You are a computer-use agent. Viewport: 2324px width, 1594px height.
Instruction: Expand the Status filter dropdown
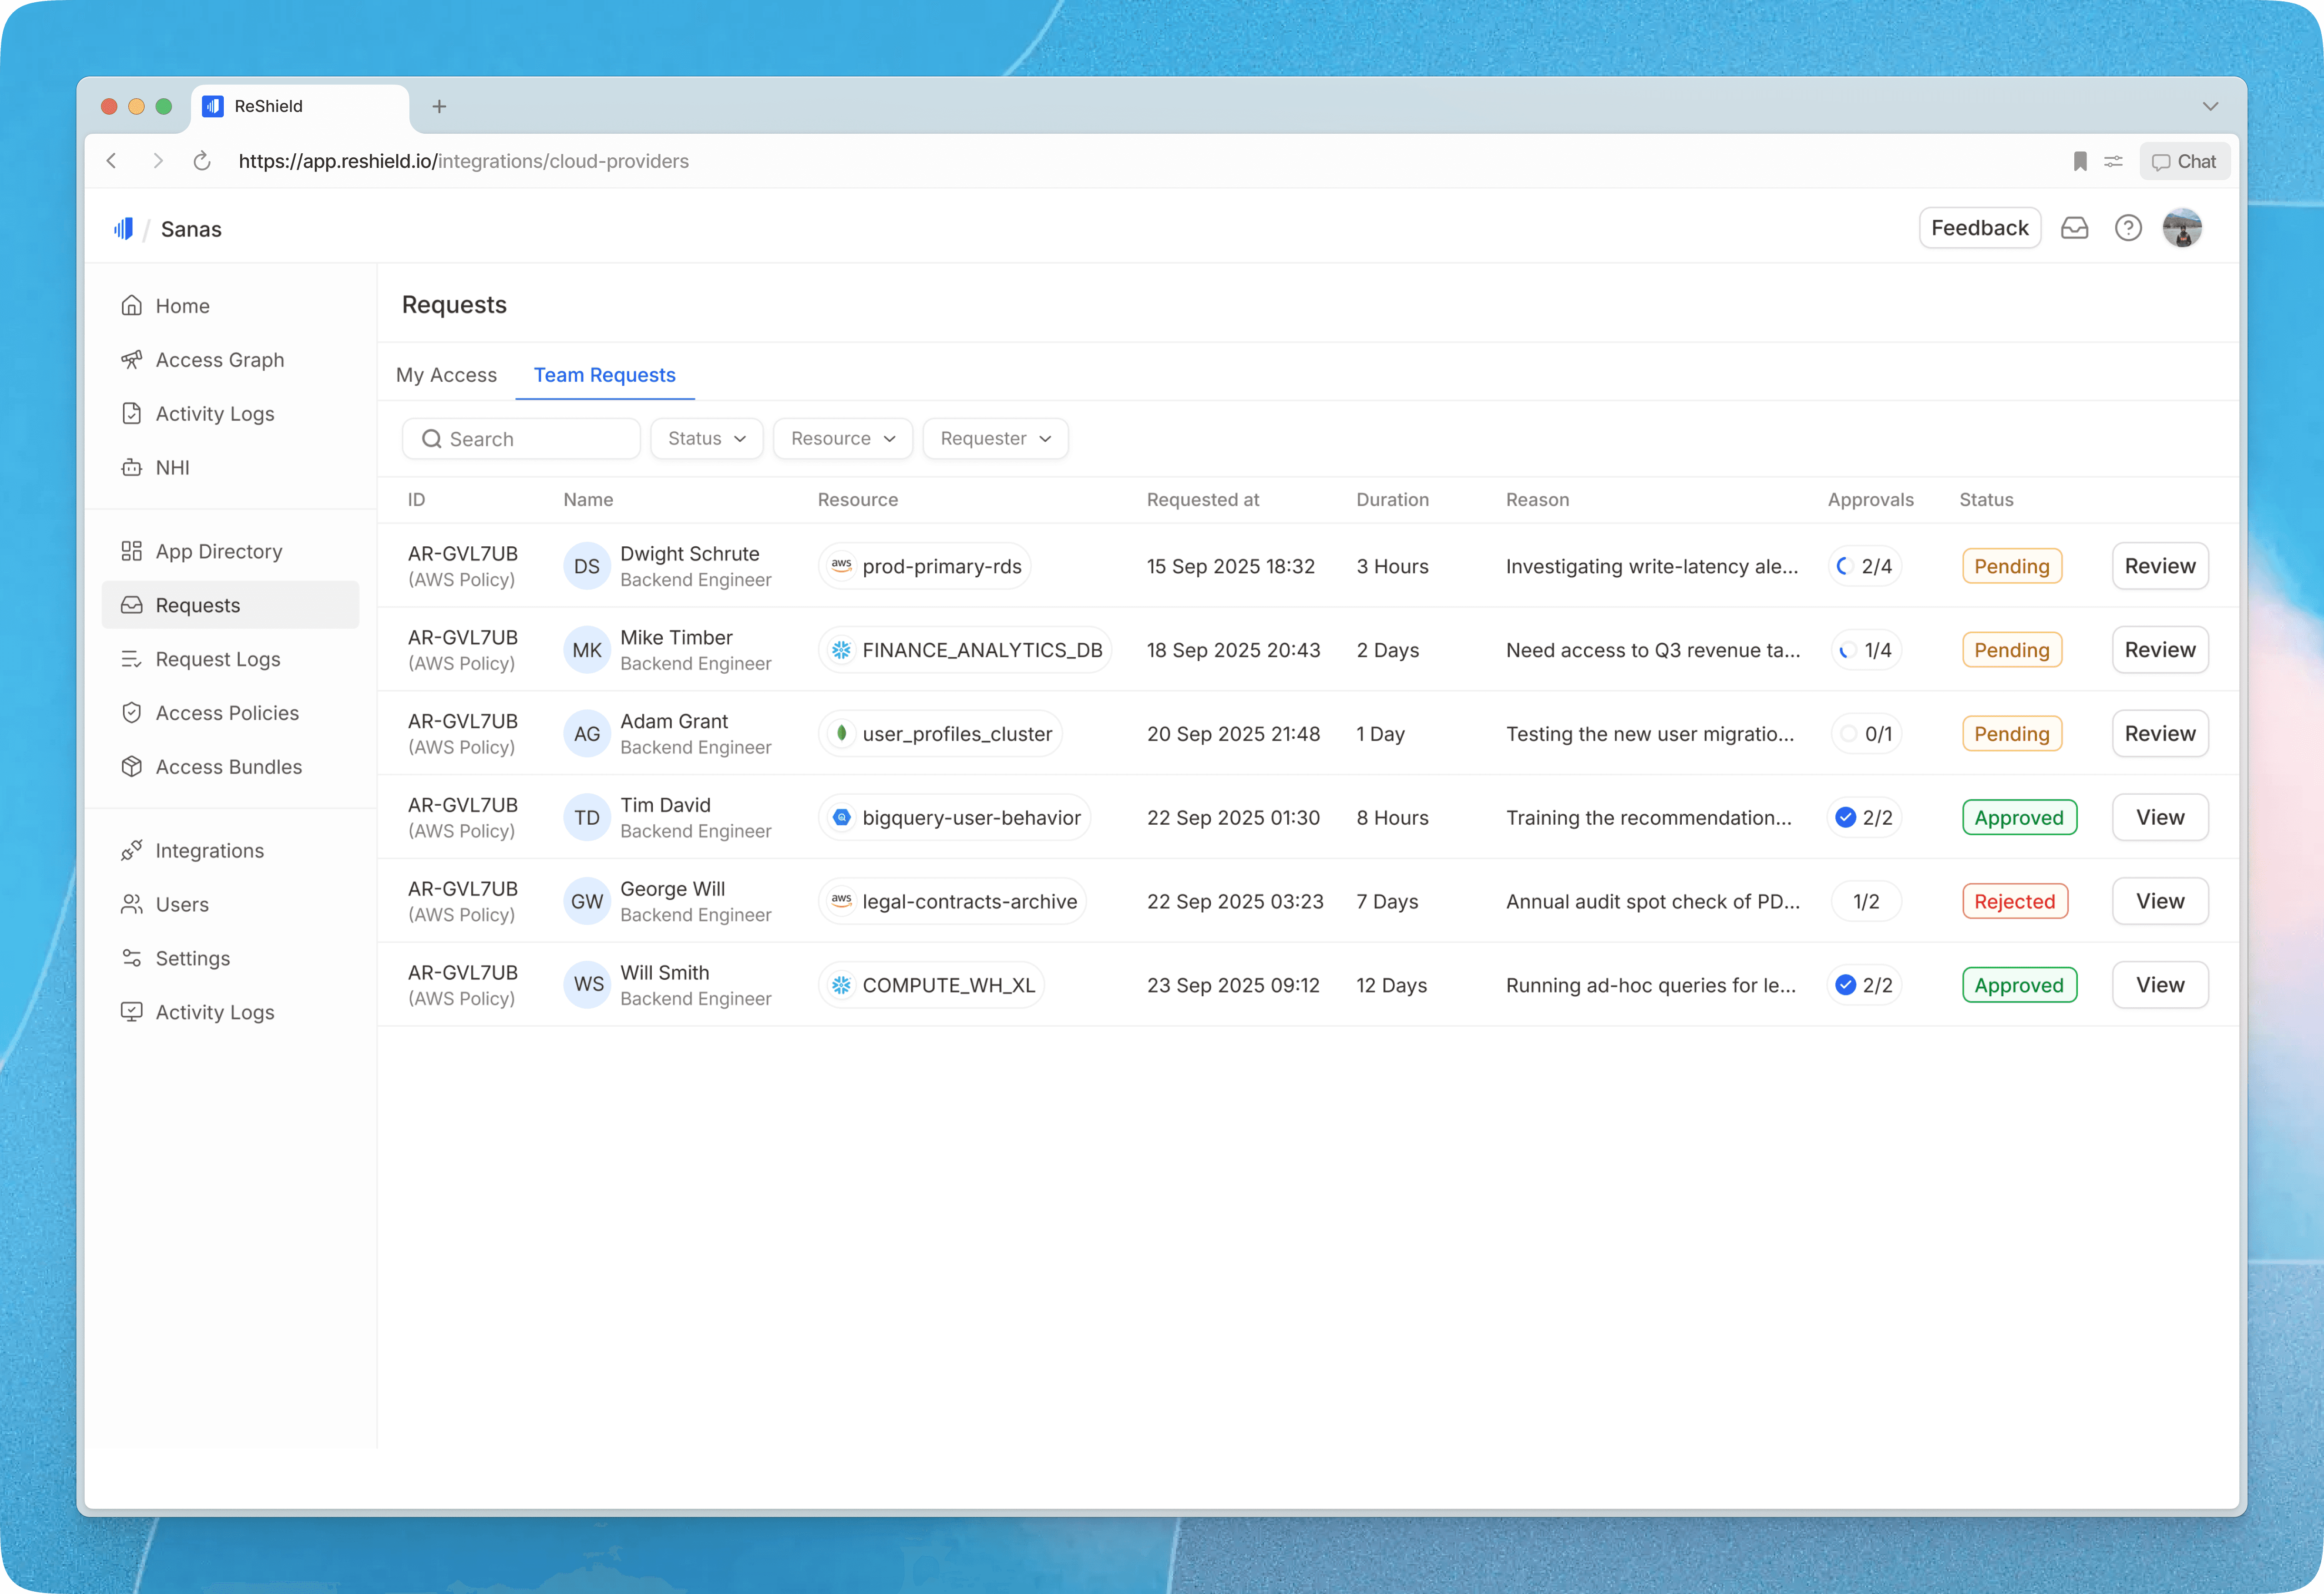pos(706,438)
